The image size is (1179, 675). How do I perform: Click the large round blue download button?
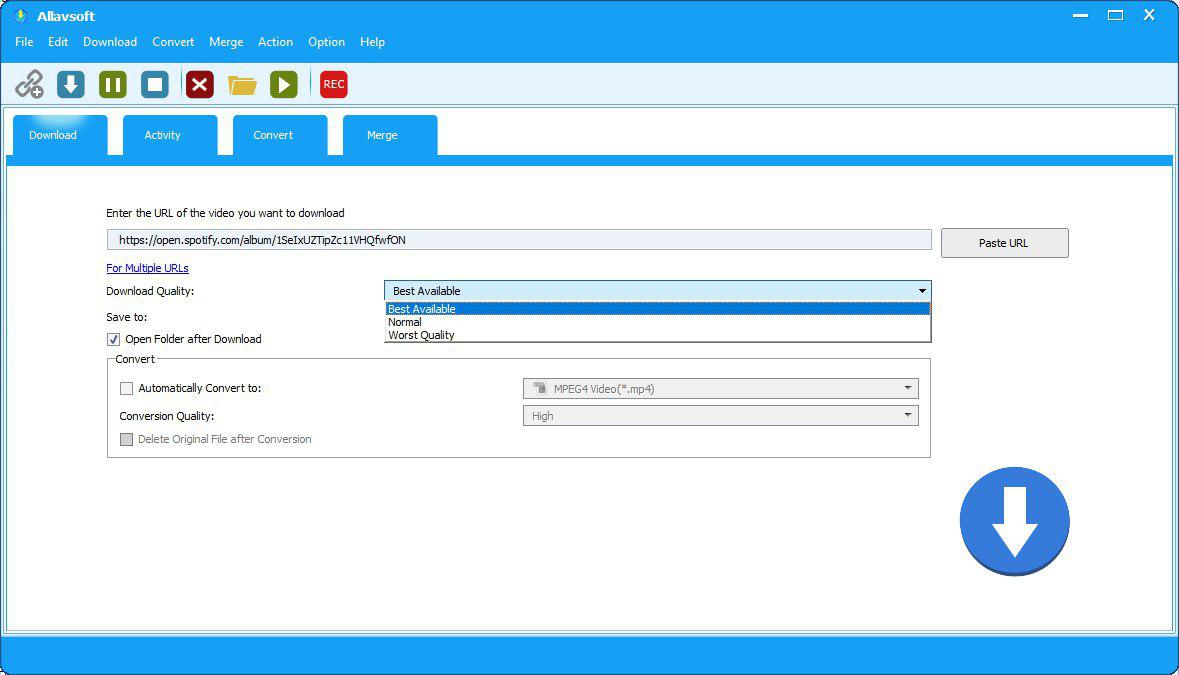(x=1014, y=522)
